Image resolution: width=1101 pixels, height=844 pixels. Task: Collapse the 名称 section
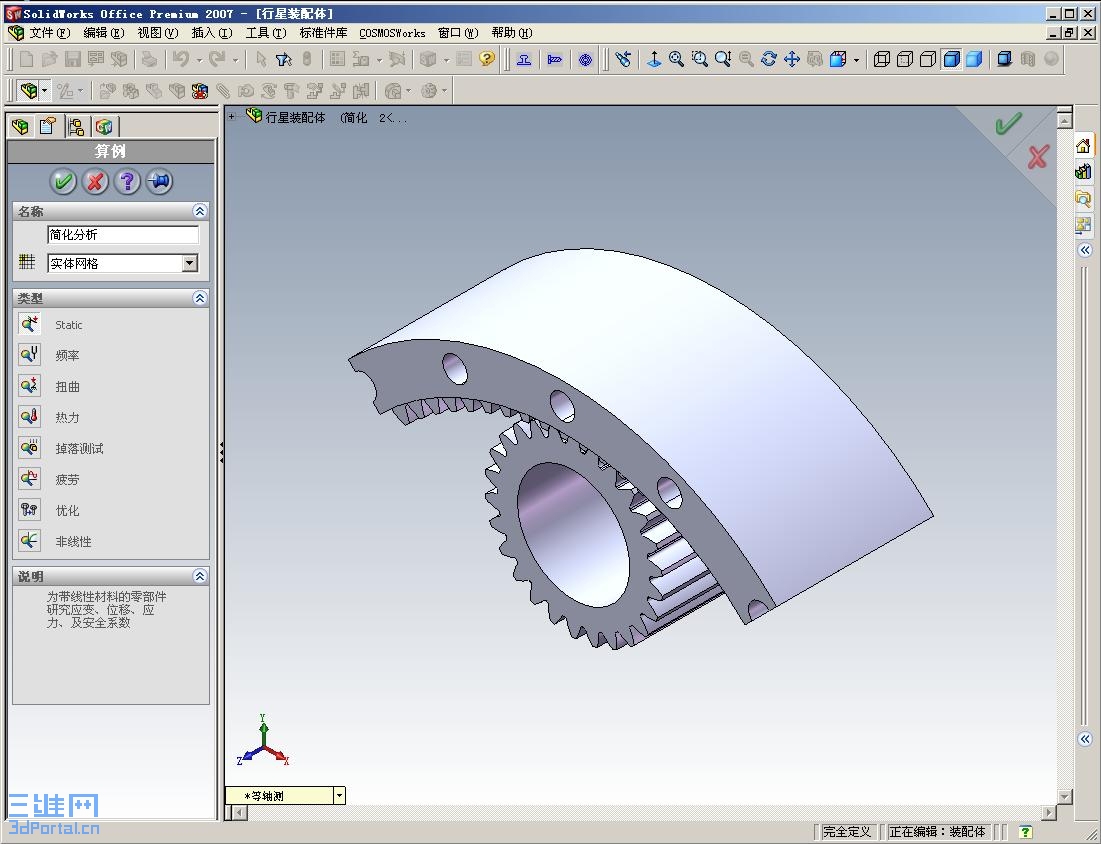[199, 211]
